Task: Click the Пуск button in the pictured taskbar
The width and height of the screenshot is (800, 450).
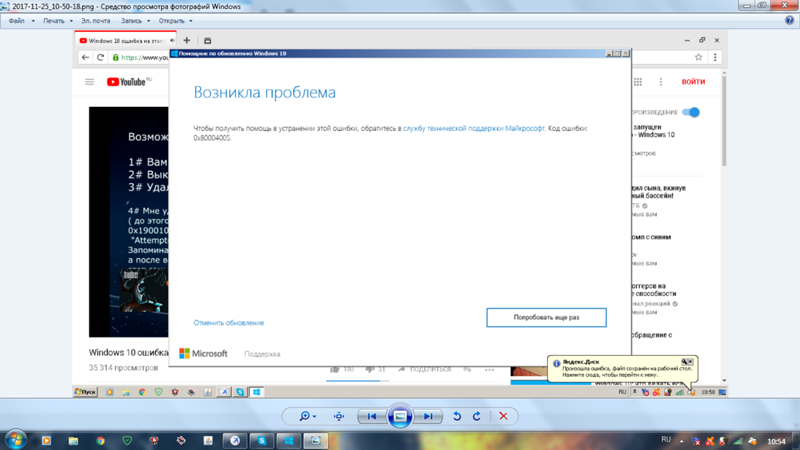Action: tap(85, 392)
